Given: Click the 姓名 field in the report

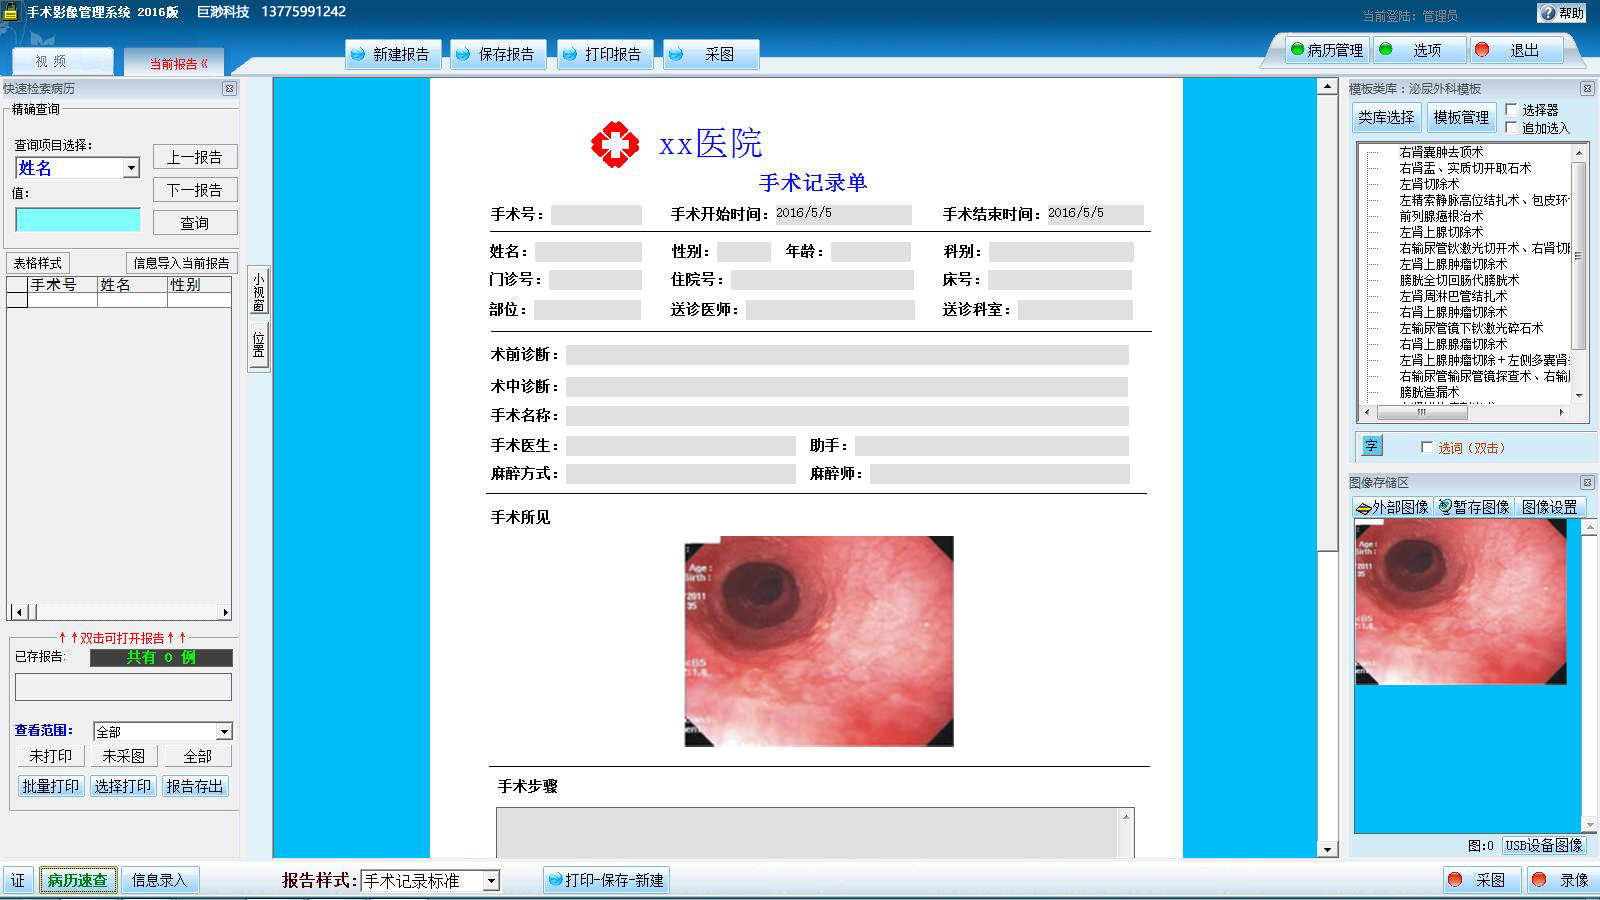Looking at the screenshot, I should (588, 252).
